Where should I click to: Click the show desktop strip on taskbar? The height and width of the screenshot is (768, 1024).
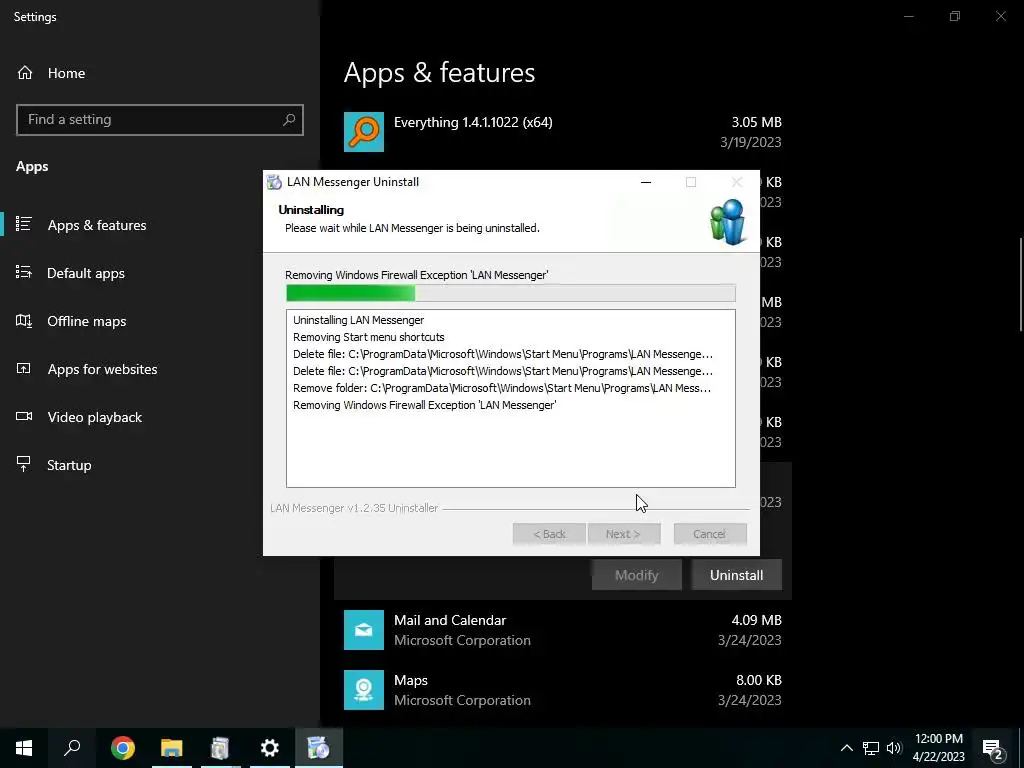pos(1021,748)
